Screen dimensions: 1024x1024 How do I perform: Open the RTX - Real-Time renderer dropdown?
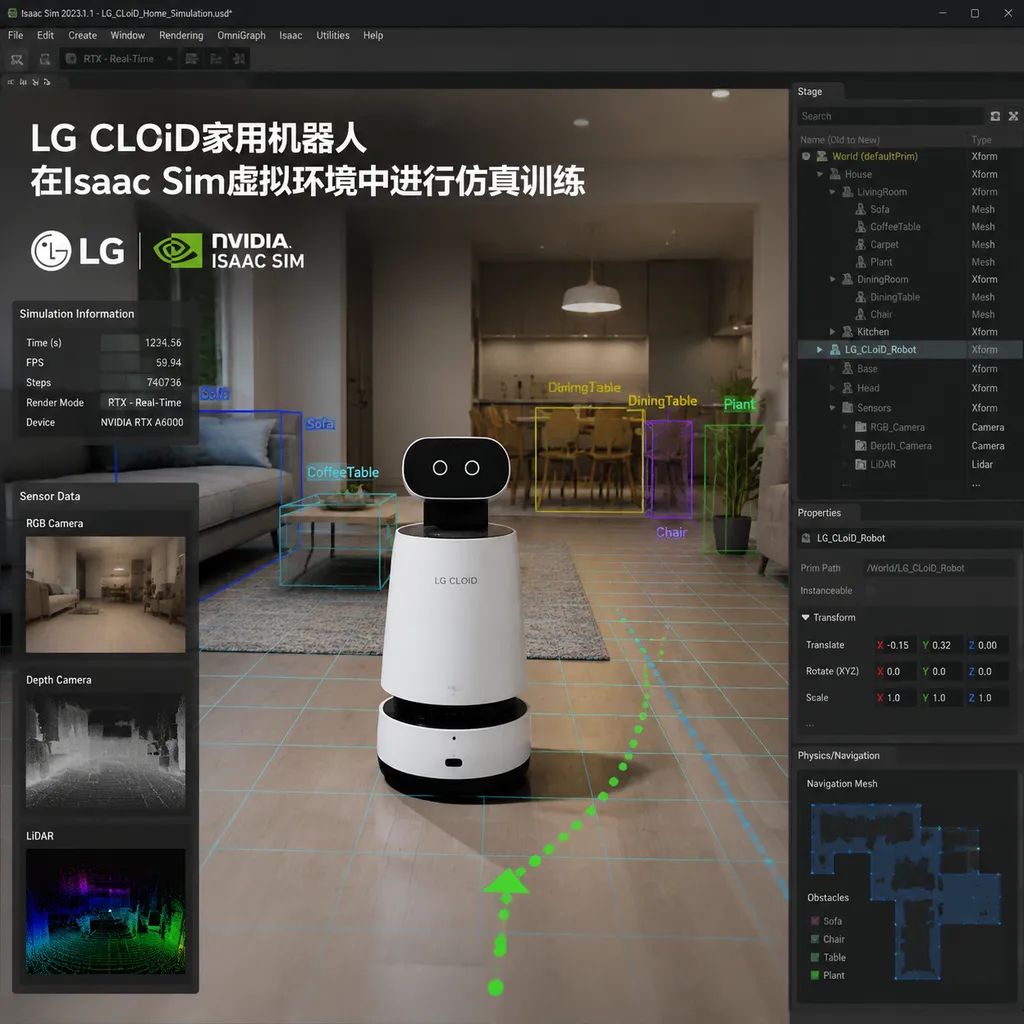click(119, 59)
